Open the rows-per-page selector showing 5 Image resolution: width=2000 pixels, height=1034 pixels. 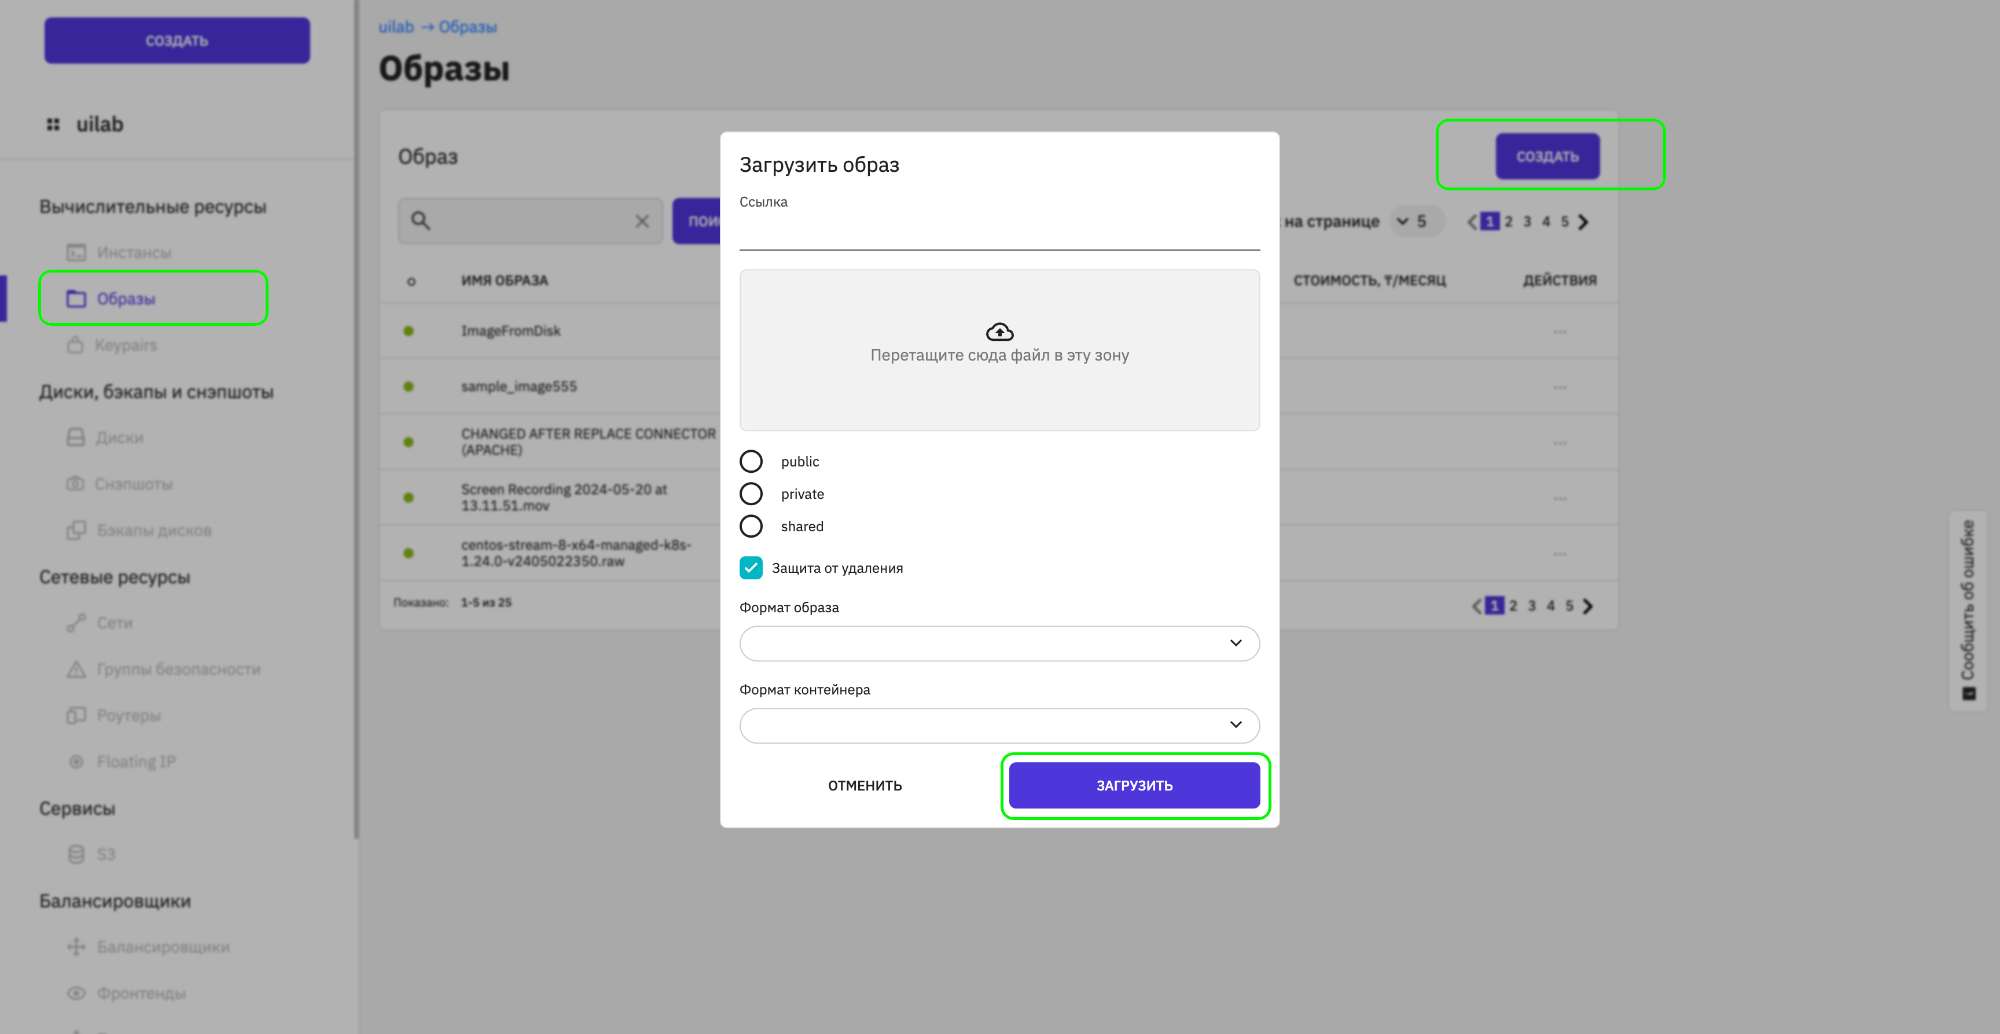(1414, 221)
